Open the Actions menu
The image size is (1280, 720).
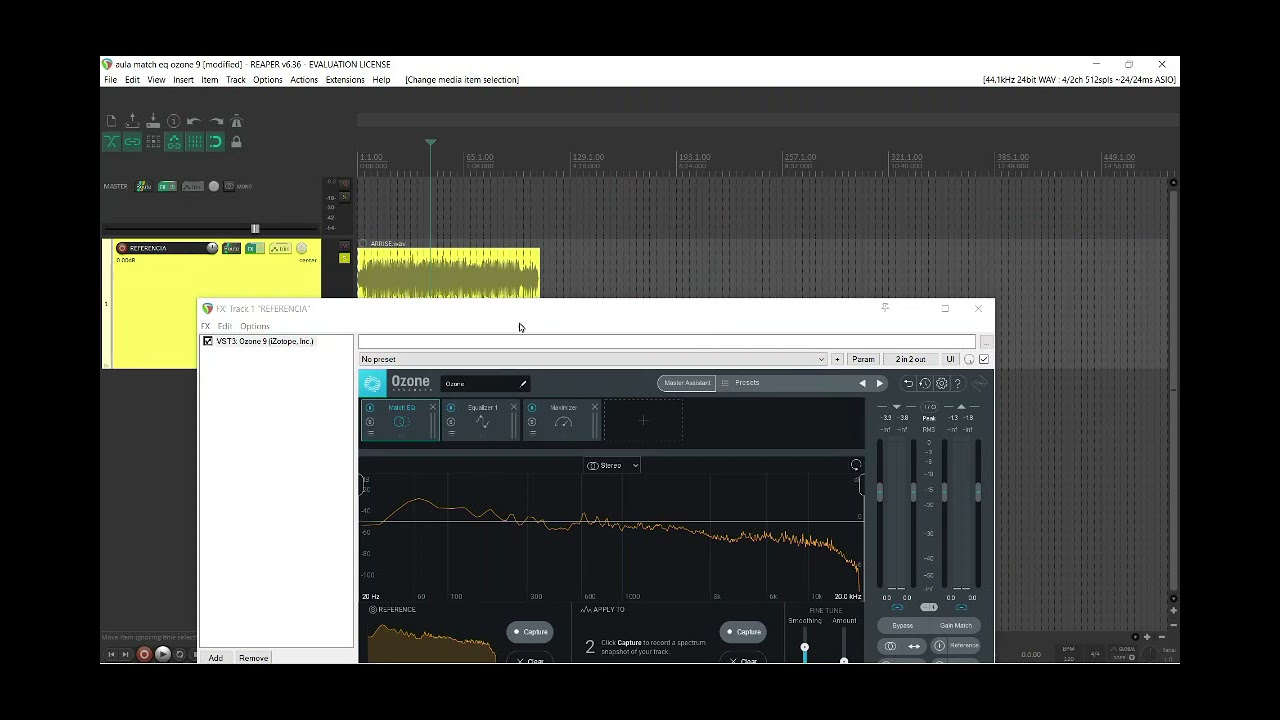[x=304, y=80]
